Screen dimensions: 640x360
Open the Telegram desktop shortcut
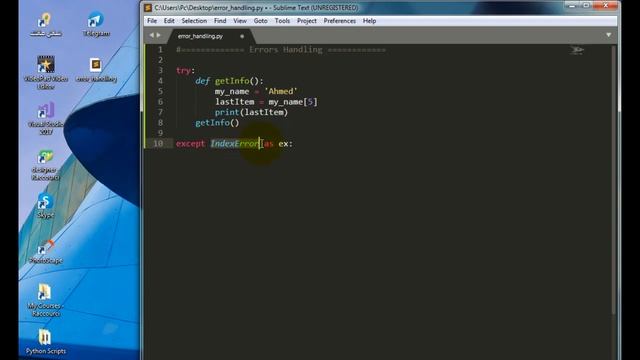pyautogui.click(x=96, y=24)
